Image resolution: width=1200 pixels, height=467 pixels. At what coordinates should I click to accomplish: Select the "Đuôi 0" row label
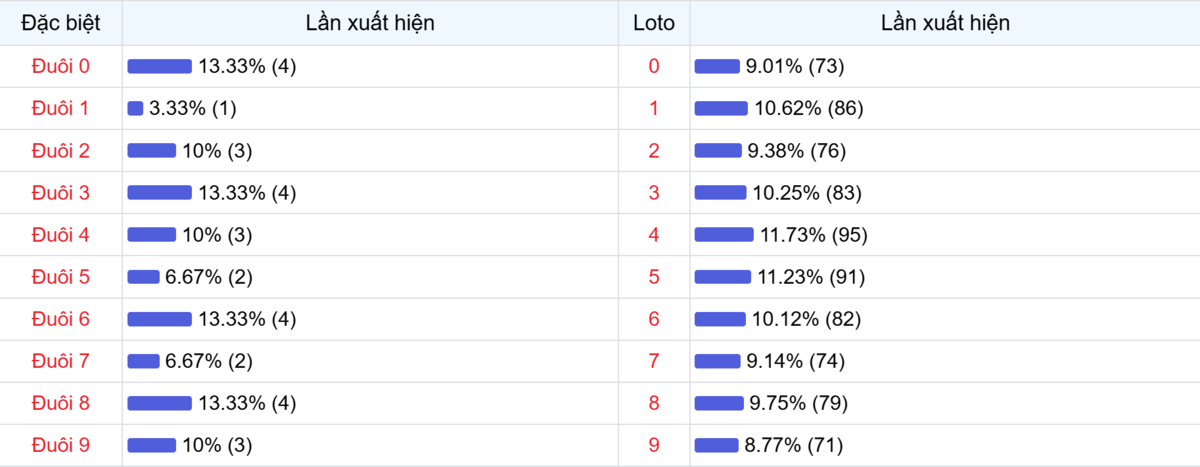click(x=60, y=66)
